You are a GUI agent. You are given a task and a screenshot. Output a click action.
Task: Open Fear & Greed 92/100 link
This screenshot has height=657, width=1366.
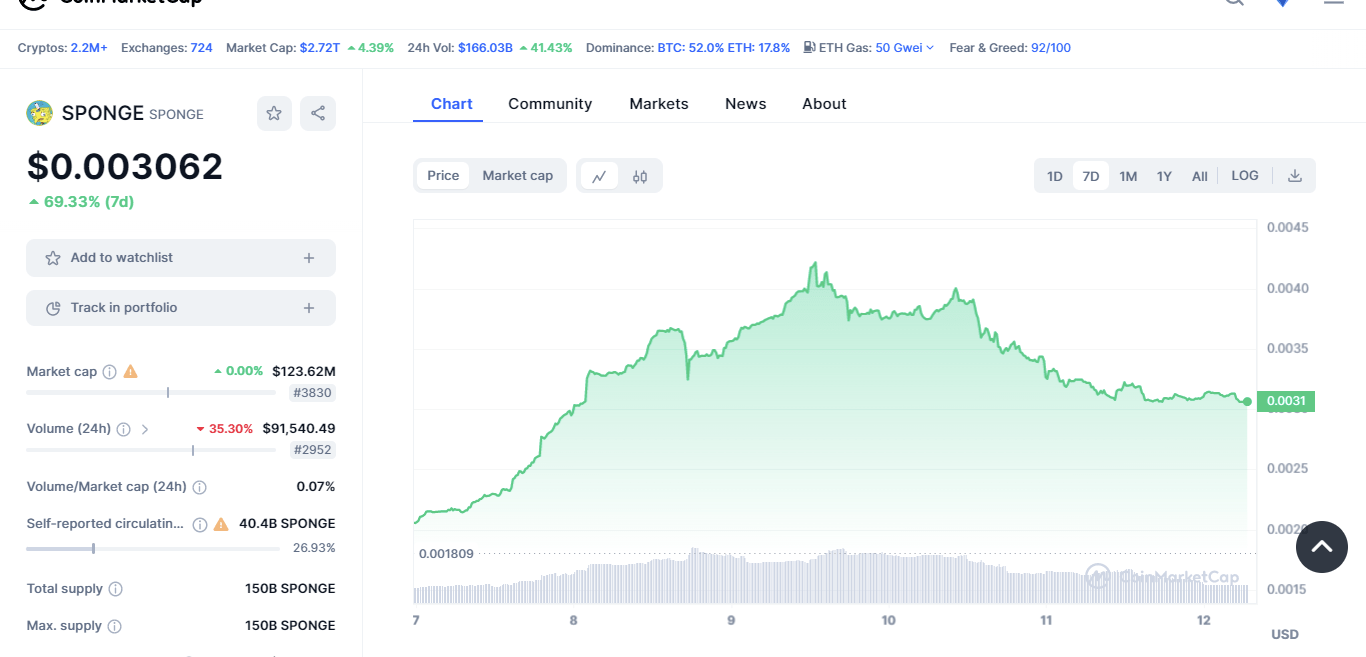click(1051, 47)
